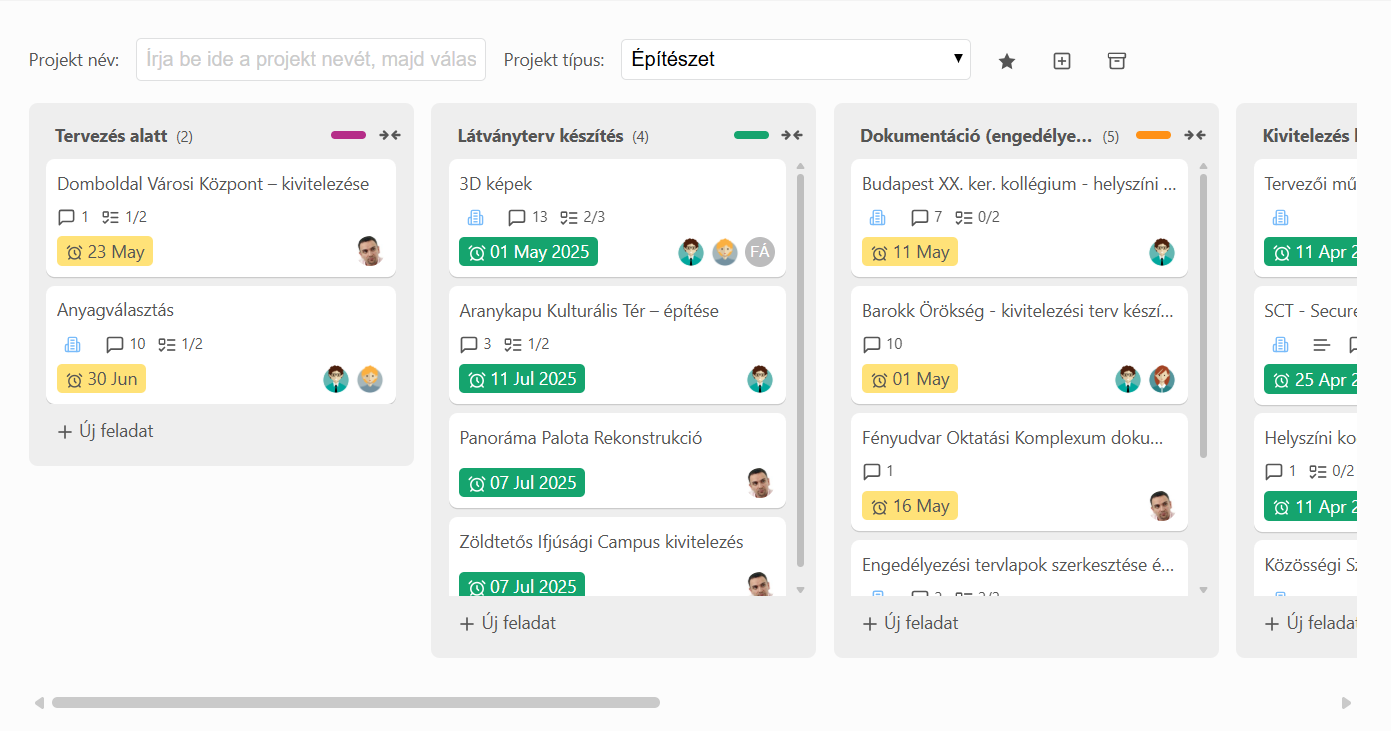Viewport: 1391px width, 731px height.
Task: Add a task via Új feladat in Dokumentáció column
Action: (x=912, y=622)
